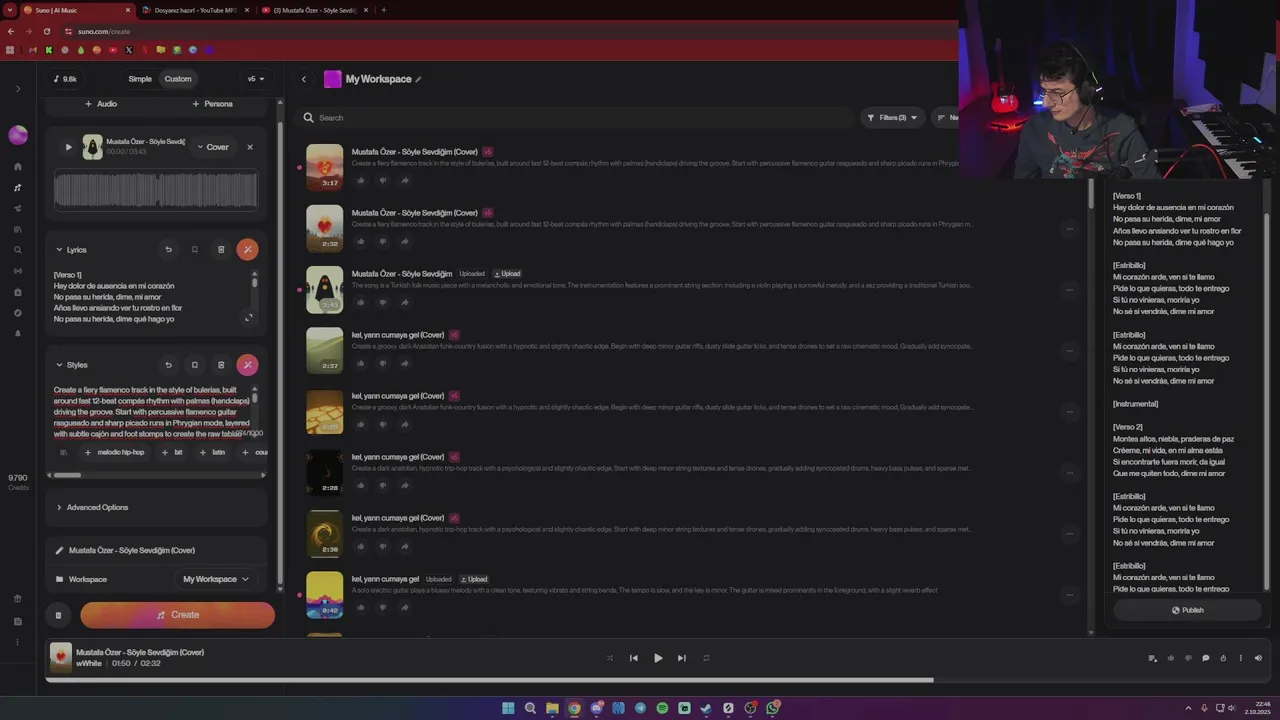Image resolution: width=1280 pixels, height=720 pixels.
Task: Open comments icon in player bar
Action: click(x=1205, y=658)
